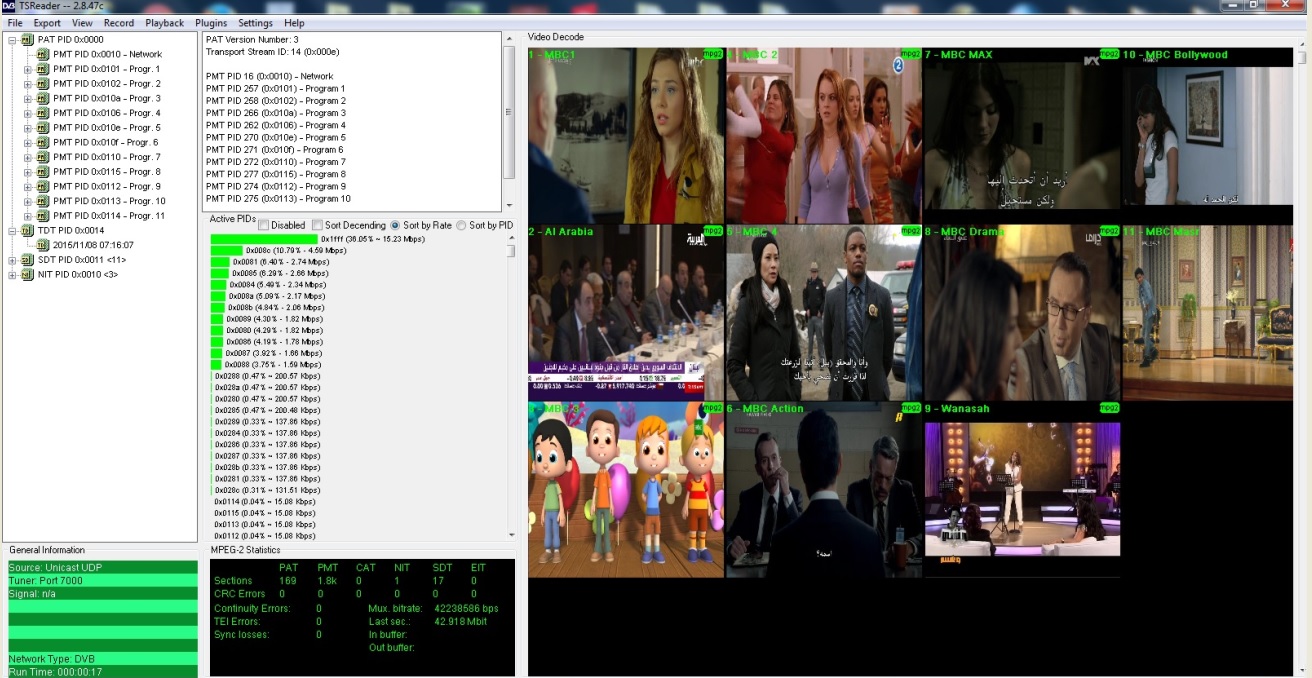Screen dimensions: 1312x678
Task: Expand the SDT PID 0x0011 node
Action: point(13,260)
